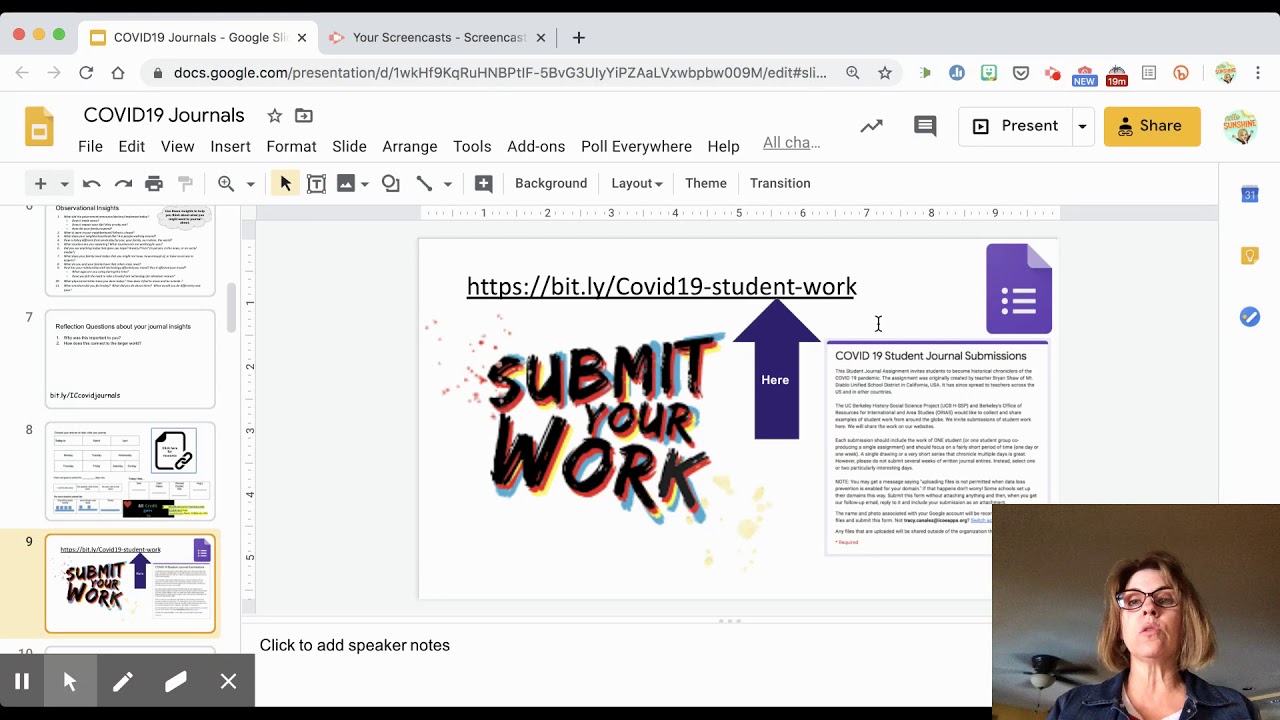Click the Google Forms icon on slide

1019,289
